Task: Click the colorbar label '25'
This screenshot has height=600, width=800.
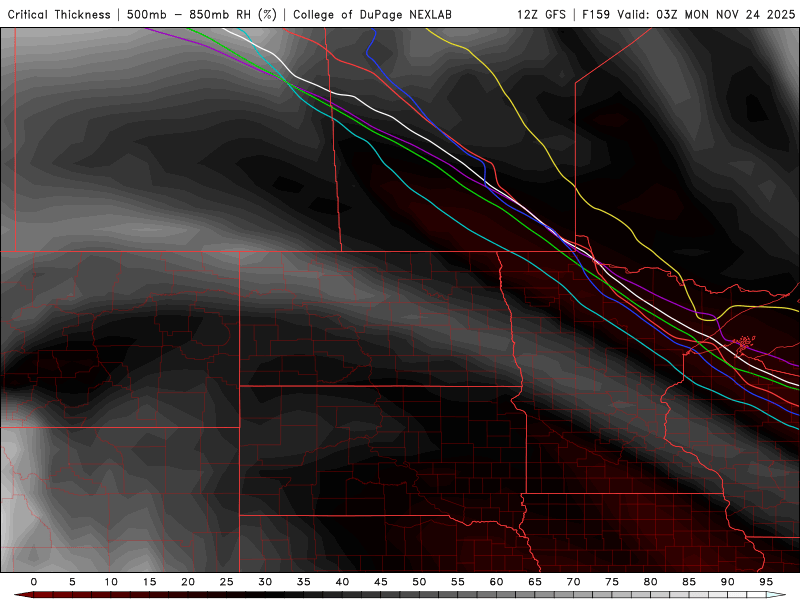Action: pyautogui.click(x=227, y=582)
